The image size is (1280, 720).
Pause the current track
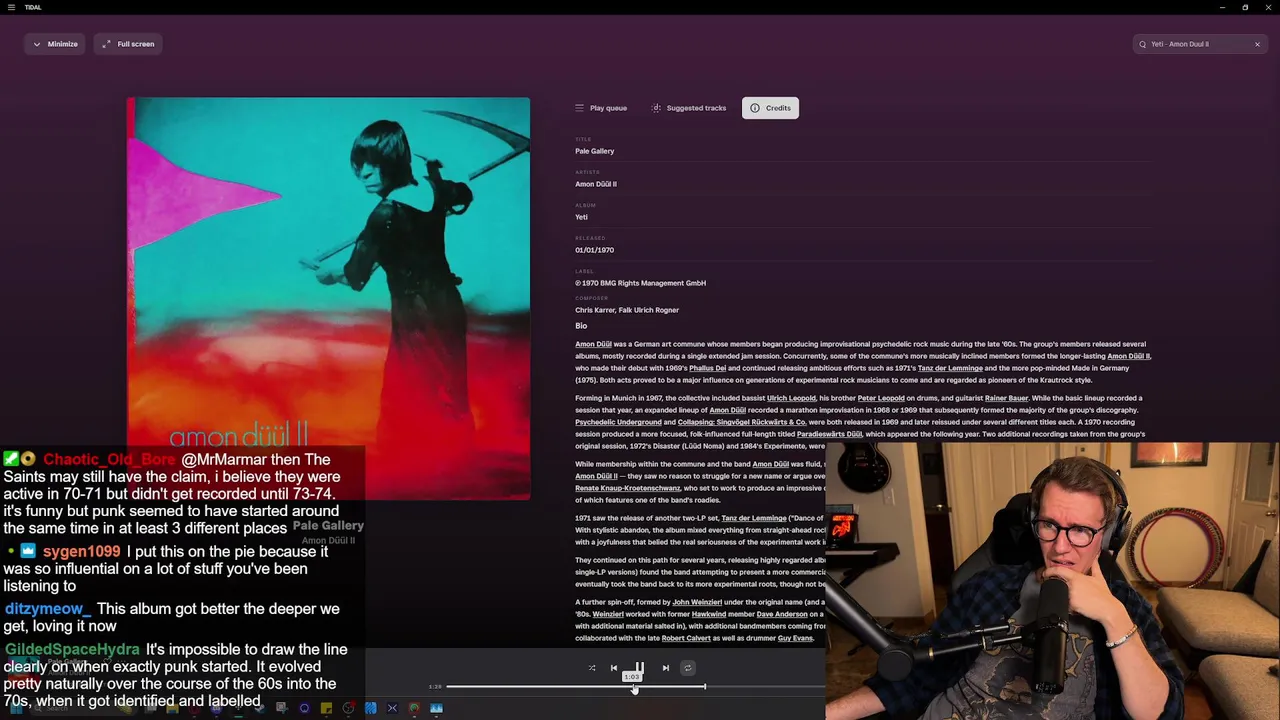pos(639,668)
